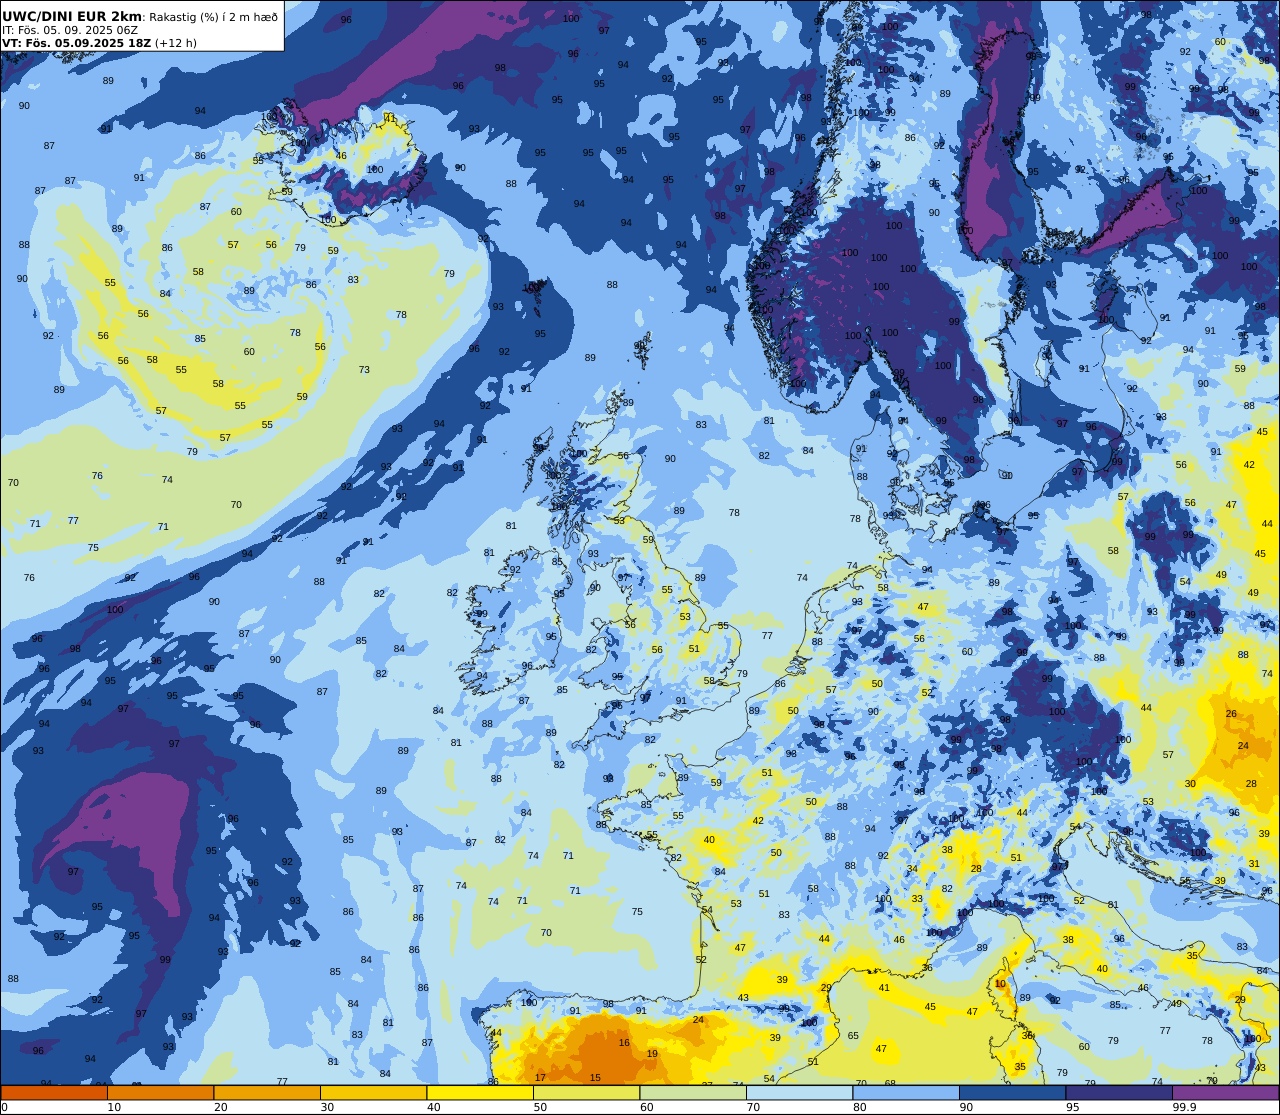
Task: Select the purple legend swatch above 99.9
Action: (1225, 1092)
